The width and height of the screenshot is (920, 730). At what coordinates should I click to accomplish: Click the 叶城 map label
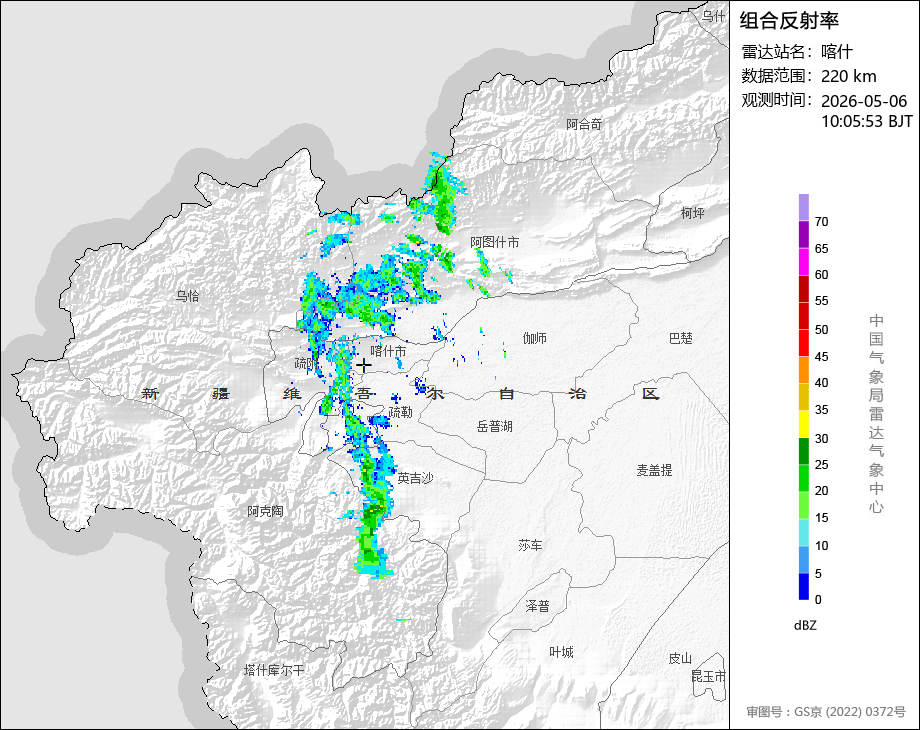[x=561, y=652]
